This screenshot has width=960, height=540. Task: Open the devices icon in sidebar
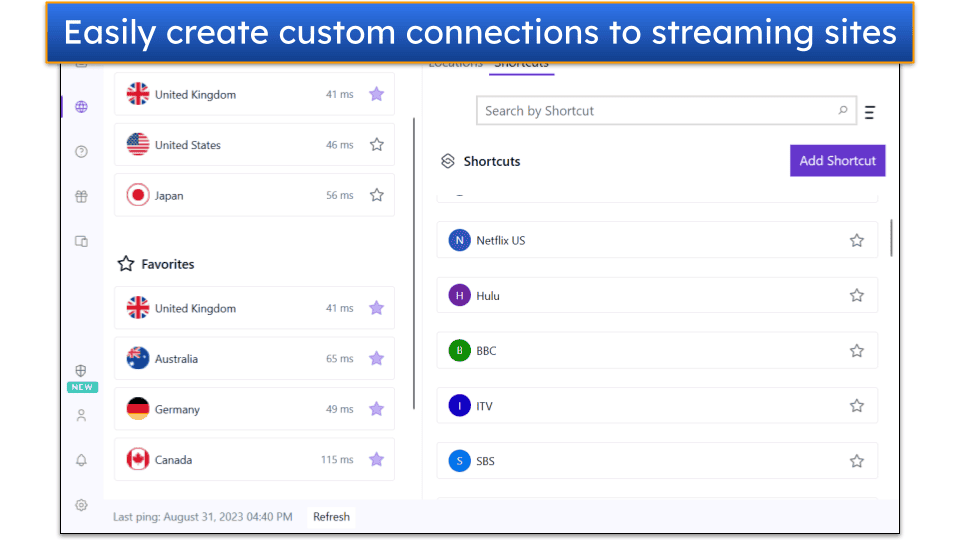pyautogui.click(x=81, y=241)
